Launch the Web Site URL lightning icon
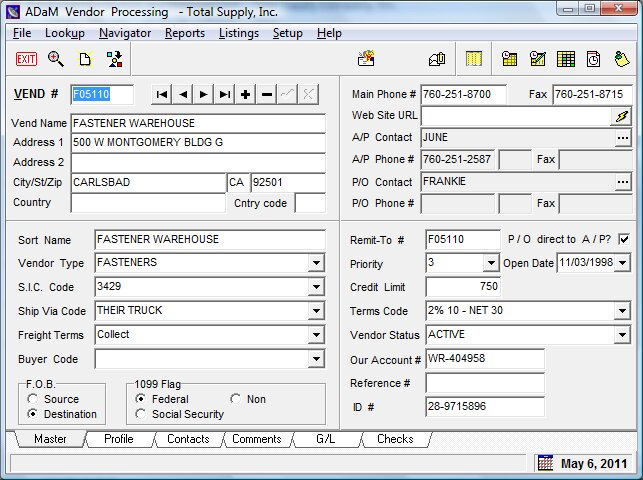 [622, 116]
